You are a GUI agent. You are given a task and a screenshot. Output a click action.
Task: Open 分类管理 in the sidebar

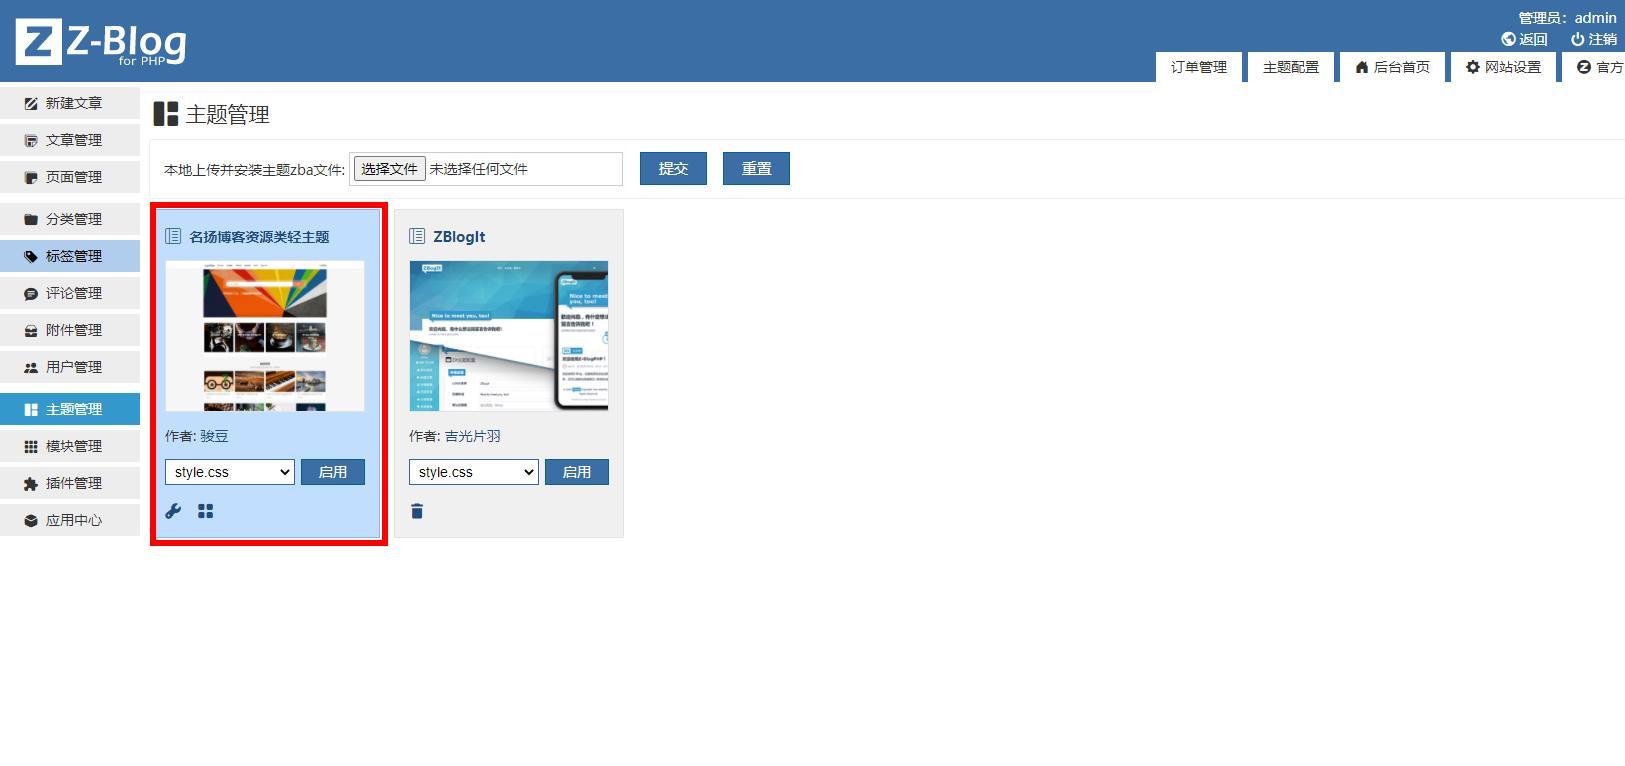click(x=70, y=219)
